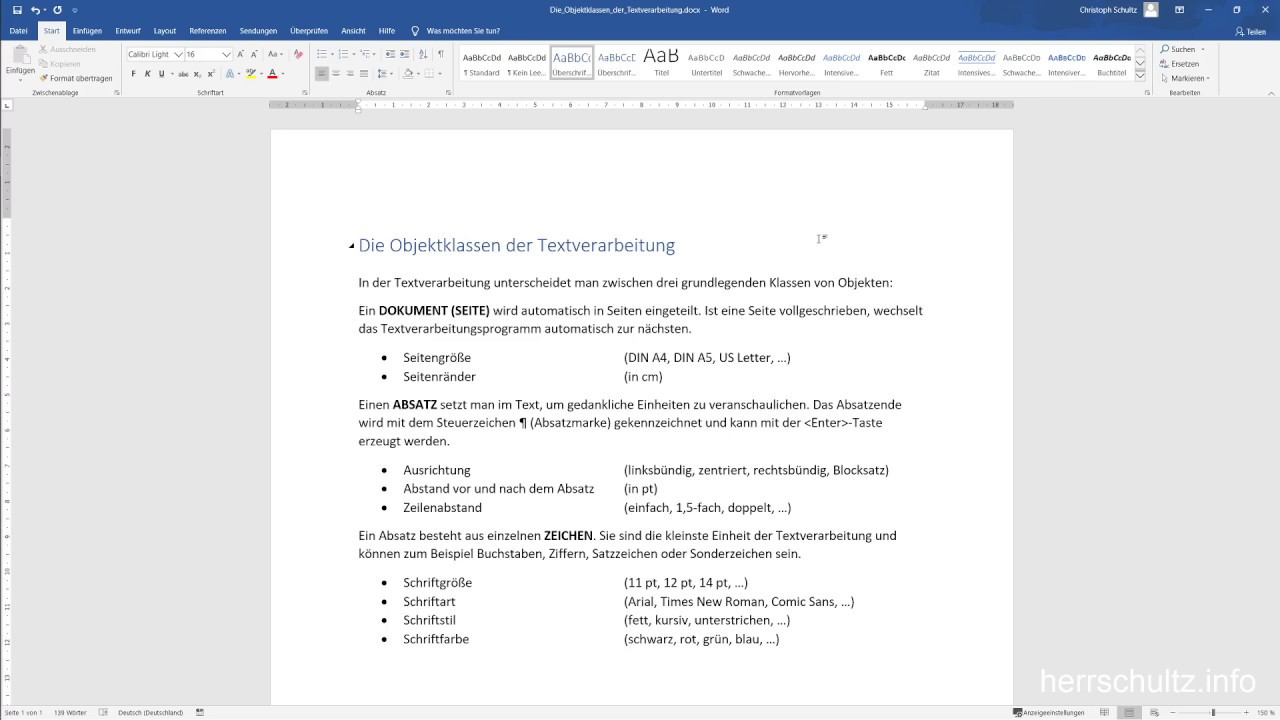Open Ersetzen replace tool
Viewport: 1280px width, 720px height.
[x=1179, y=63]
